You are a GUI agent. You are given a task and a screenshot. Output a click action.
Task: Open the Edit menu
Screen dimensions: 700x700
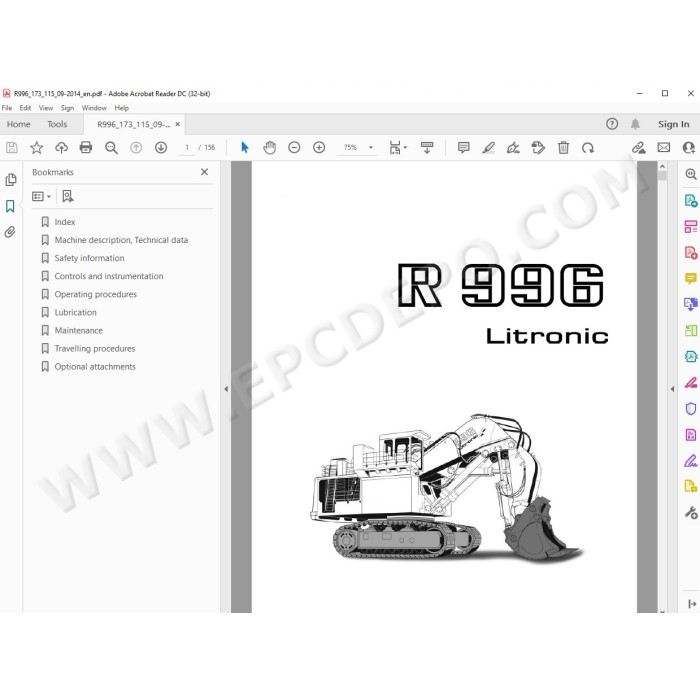click(x=25, y=108)
